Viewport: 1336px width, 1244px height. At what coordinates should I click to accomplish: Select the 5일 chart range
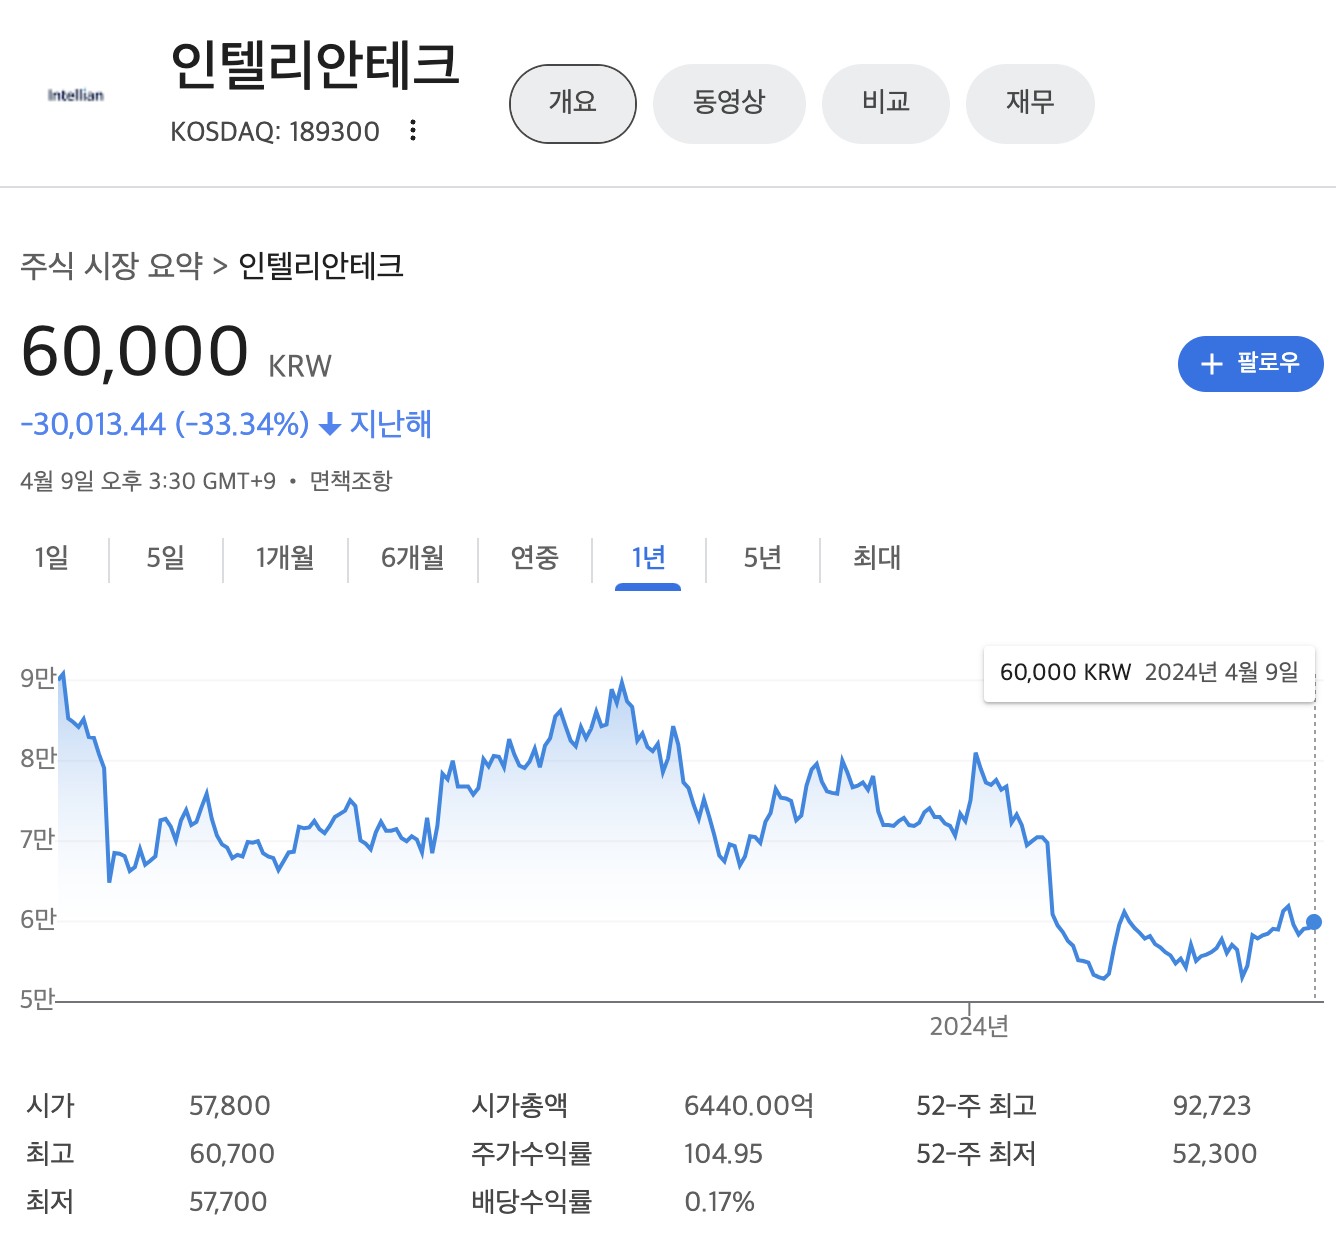click(166, 558)
